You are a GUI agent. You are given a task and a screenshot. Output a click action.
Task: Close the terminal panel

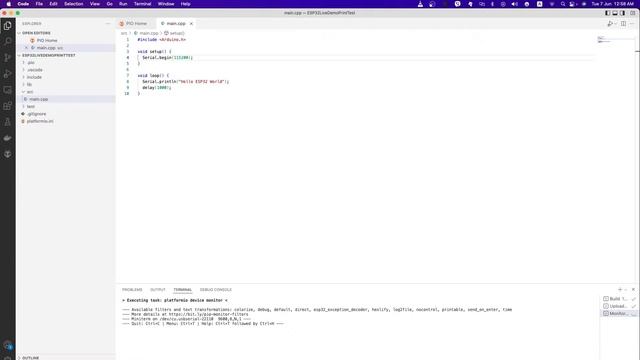[x=633, y=289]
